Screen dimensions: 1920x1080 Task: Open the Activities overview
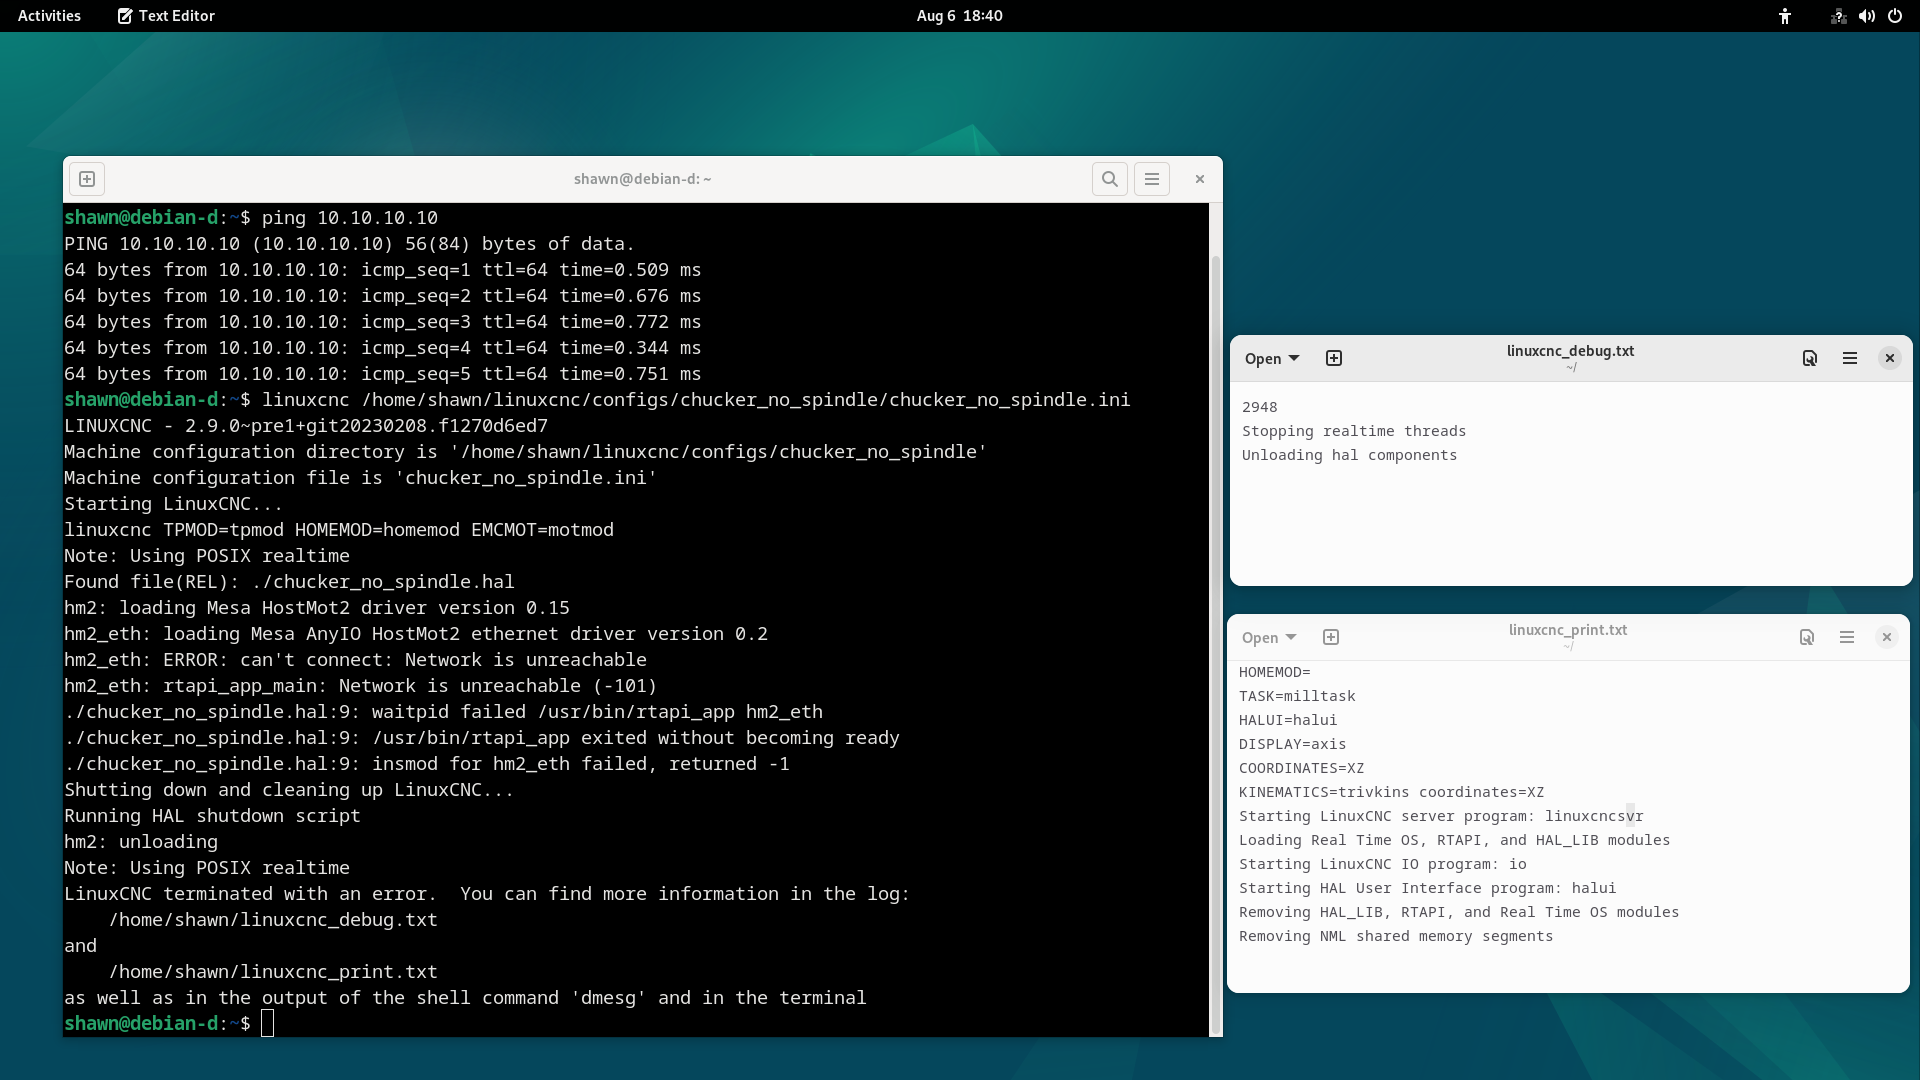pos(49,16)
